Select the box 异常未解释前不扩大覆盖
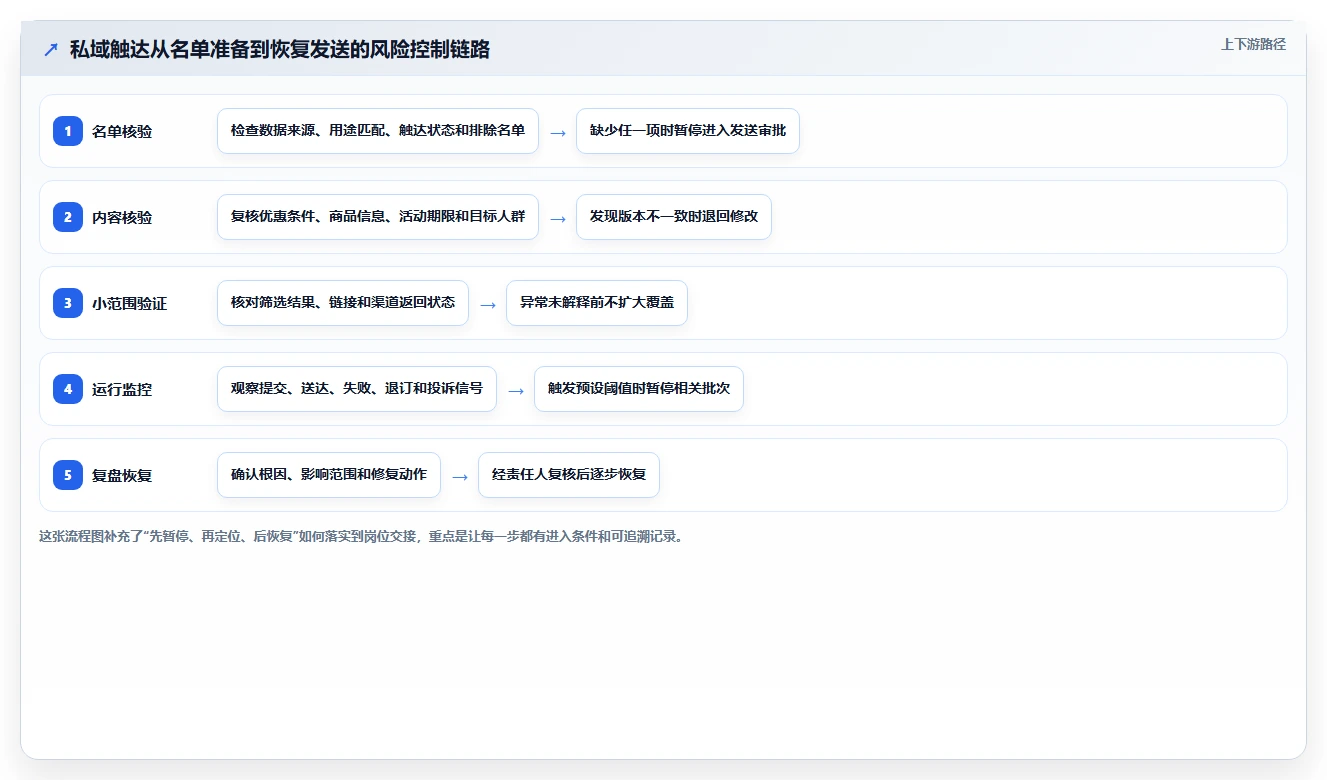This screenshot has width=1327, height=780. coord(597,303)
